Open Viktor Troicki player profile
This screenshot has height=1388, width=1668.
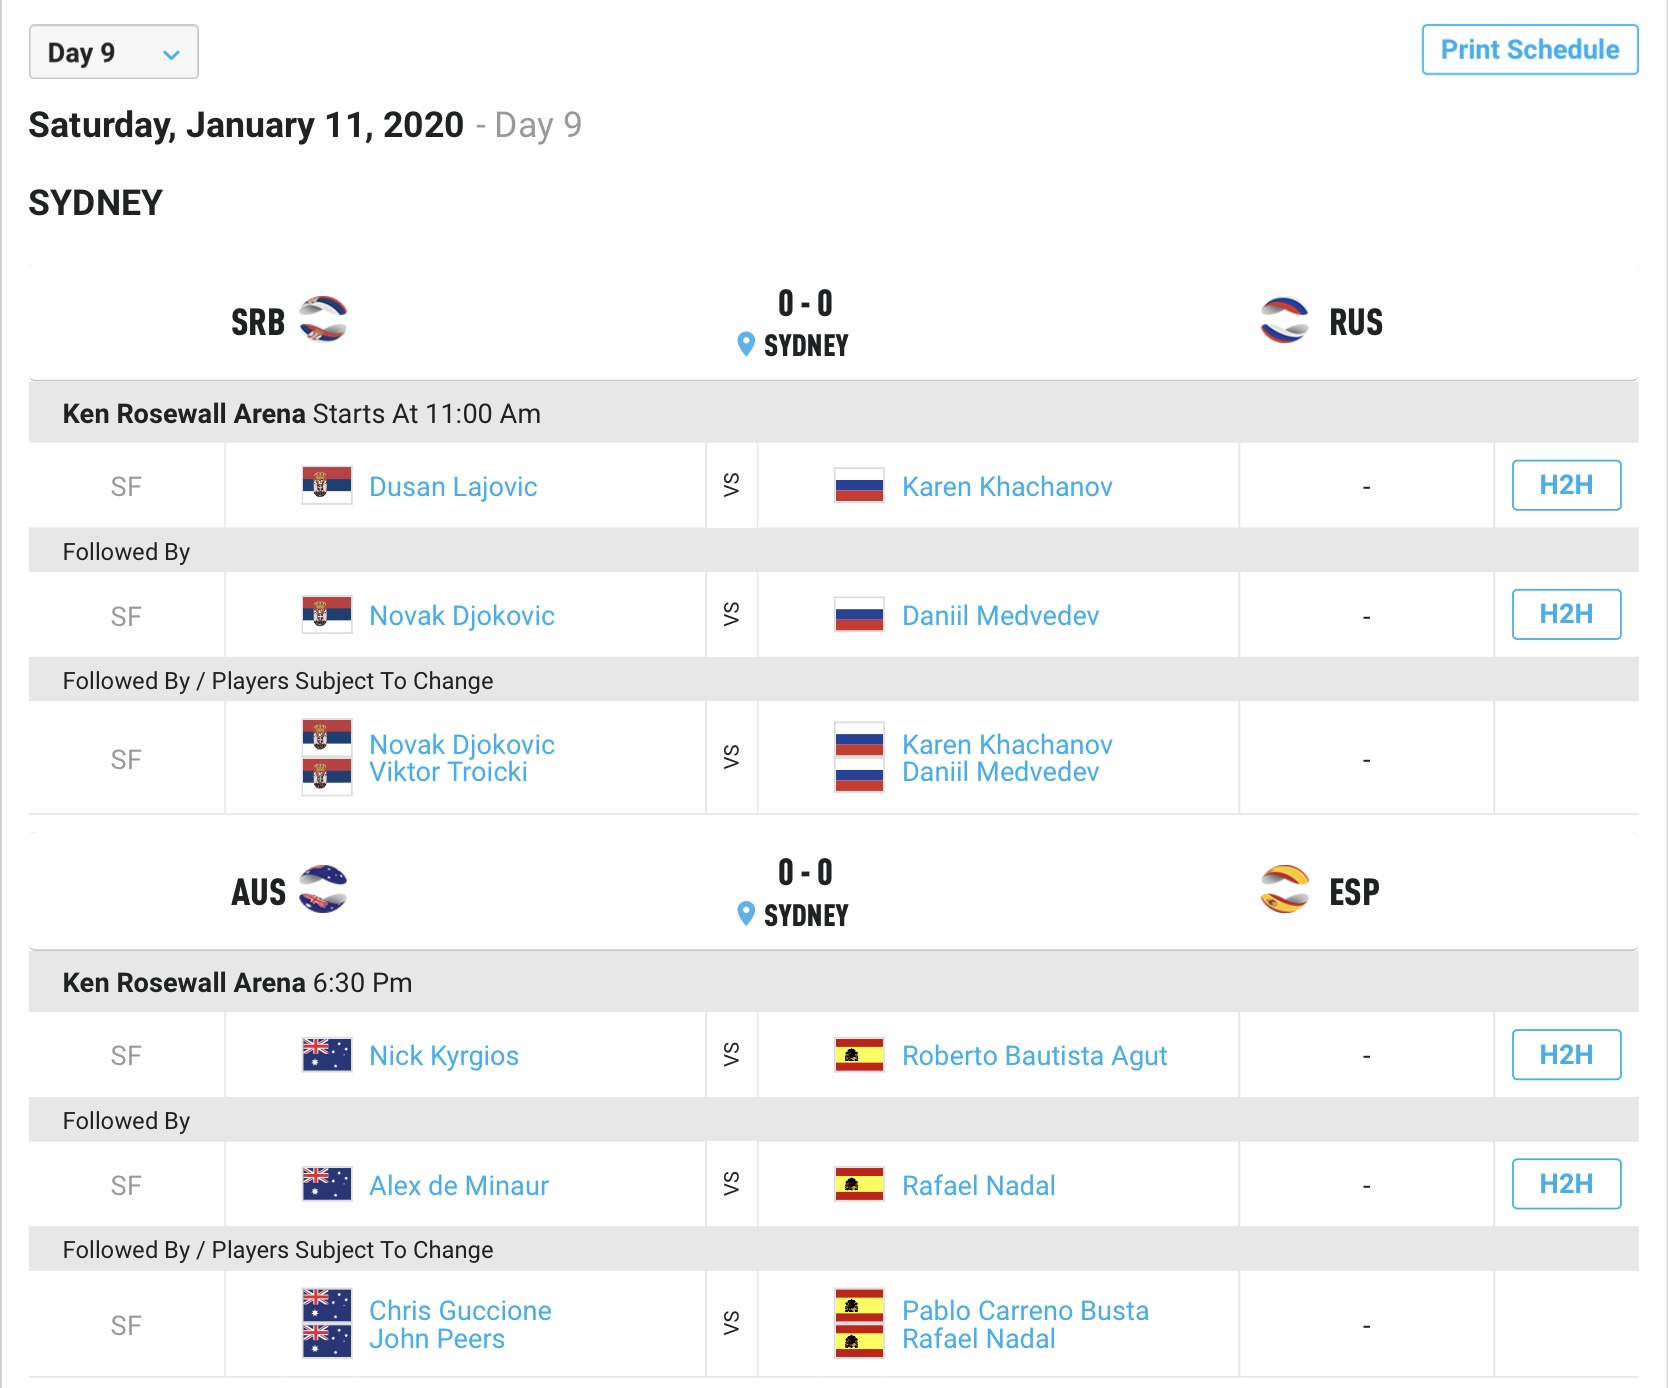pyautogui.click(x=448, y=772)
